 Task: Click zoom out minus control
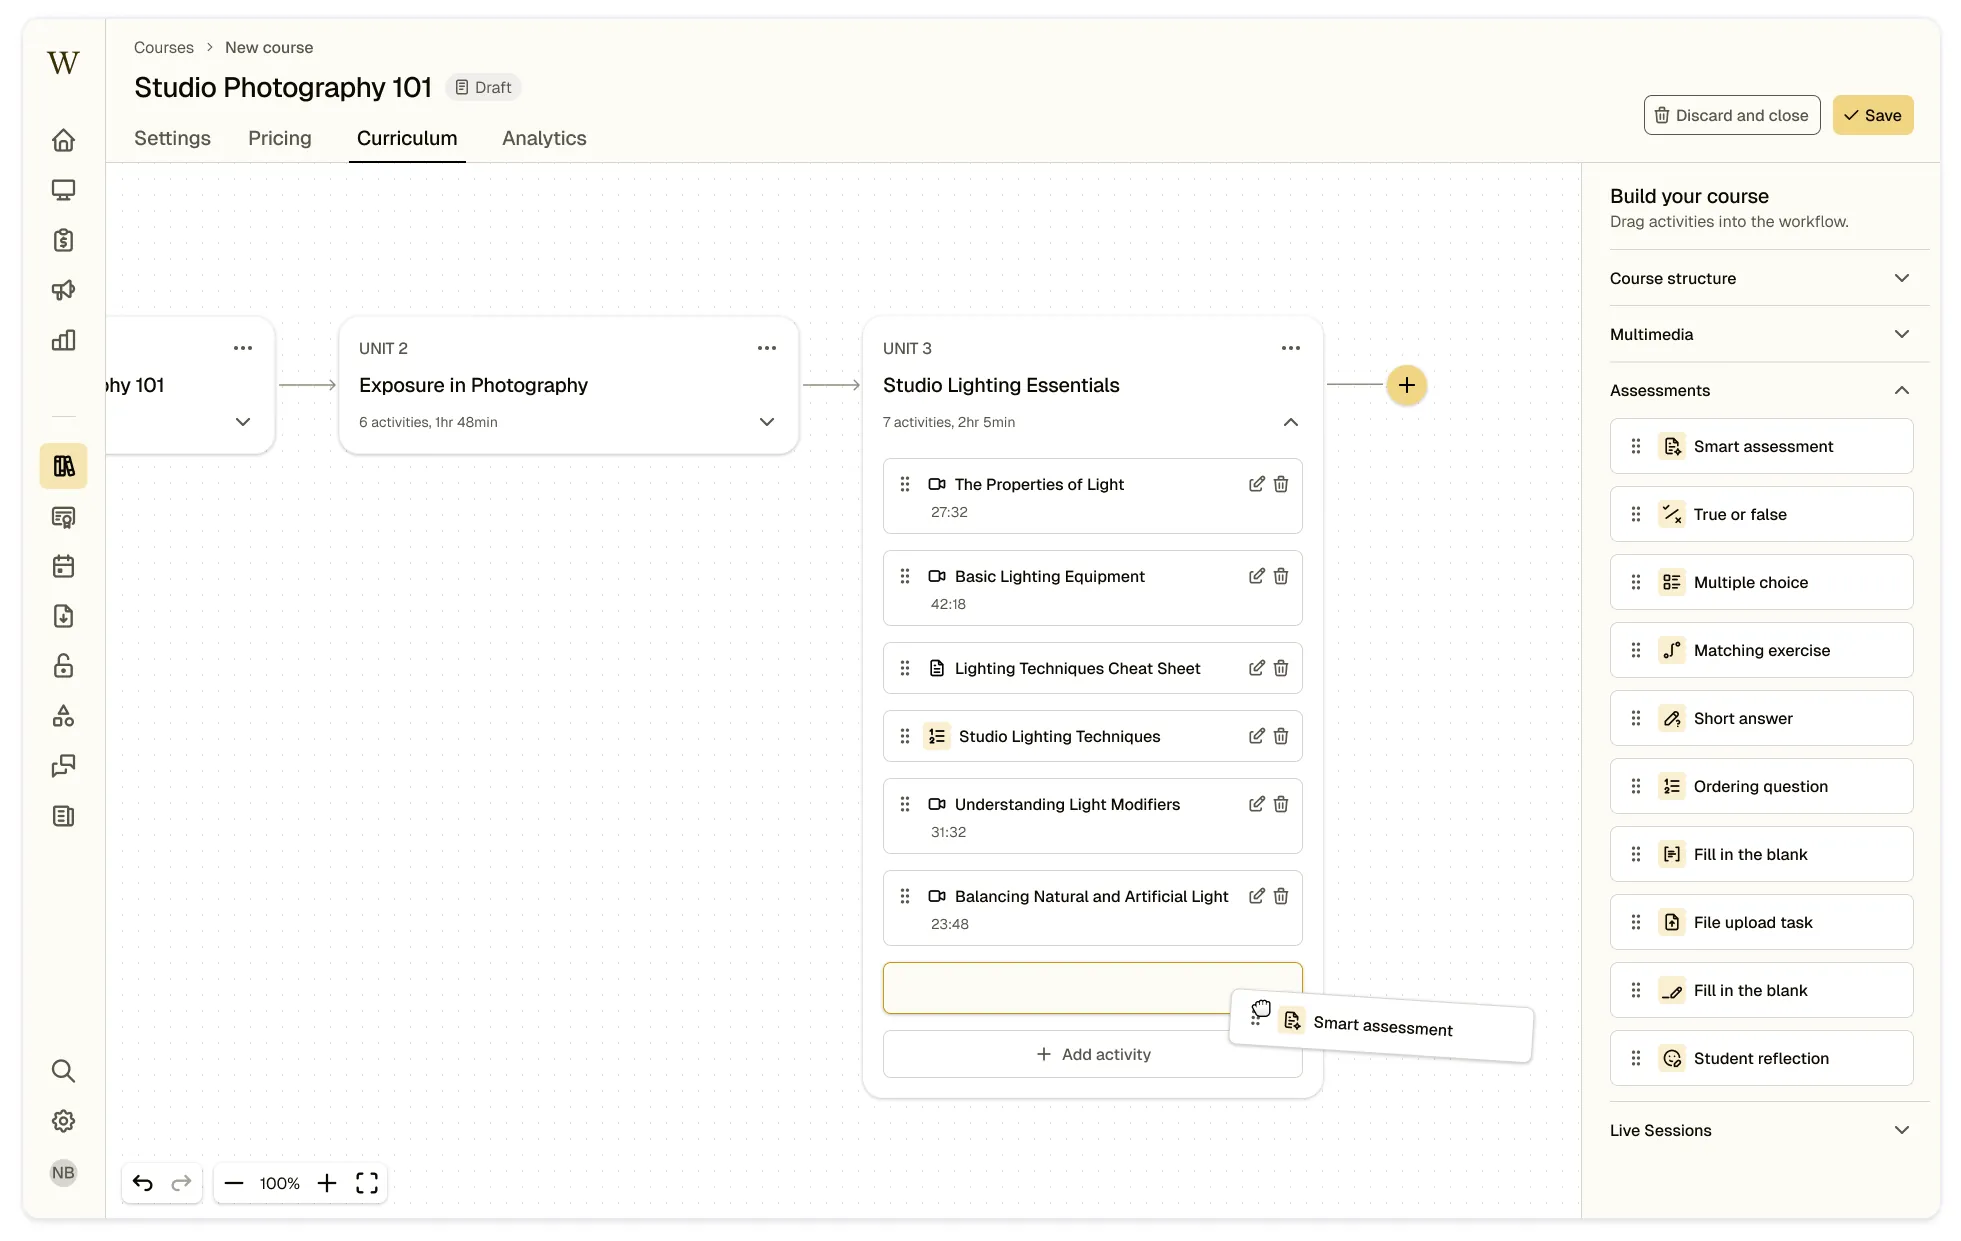[x=234, y=1183]
